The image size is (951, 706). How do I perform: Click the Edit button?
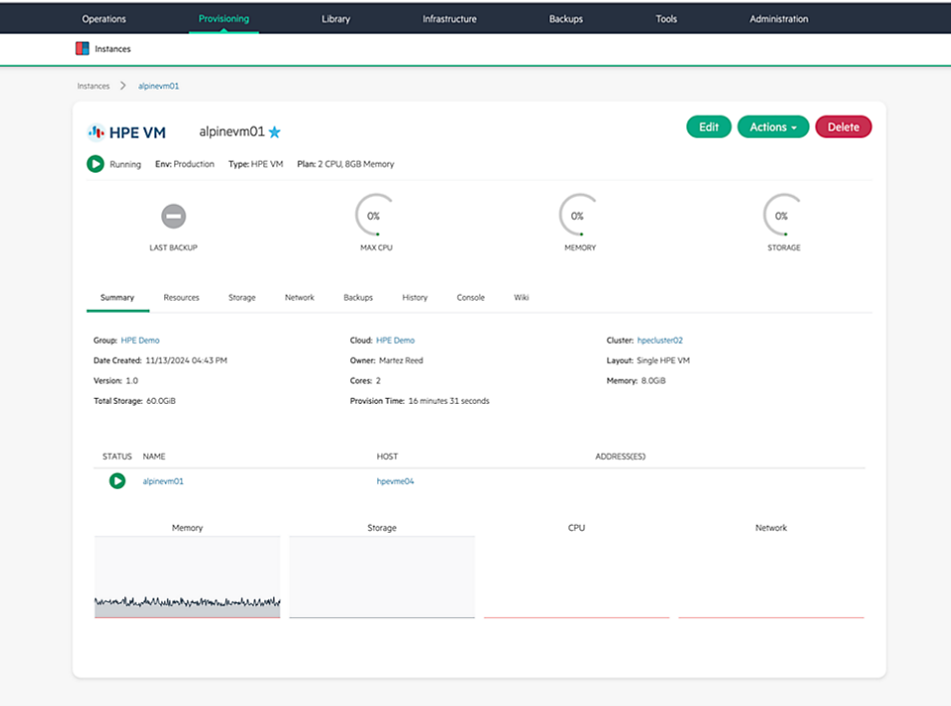point(708,127)
